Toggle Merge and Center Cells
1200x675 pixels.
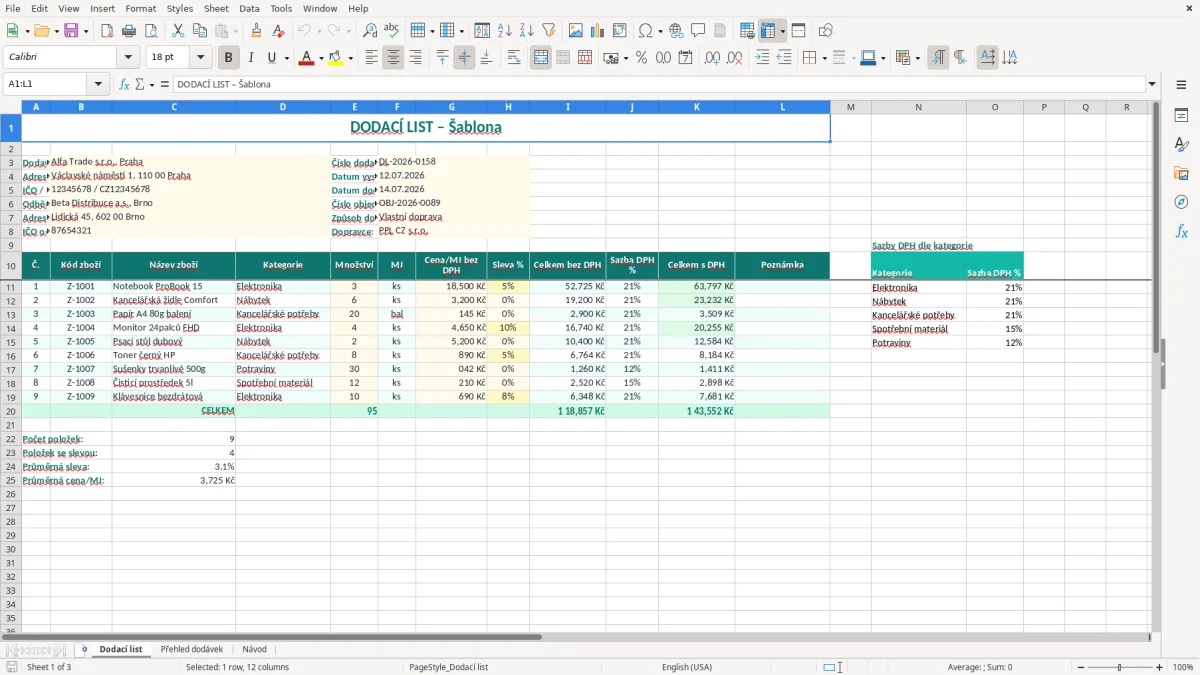tap(541, 58)
